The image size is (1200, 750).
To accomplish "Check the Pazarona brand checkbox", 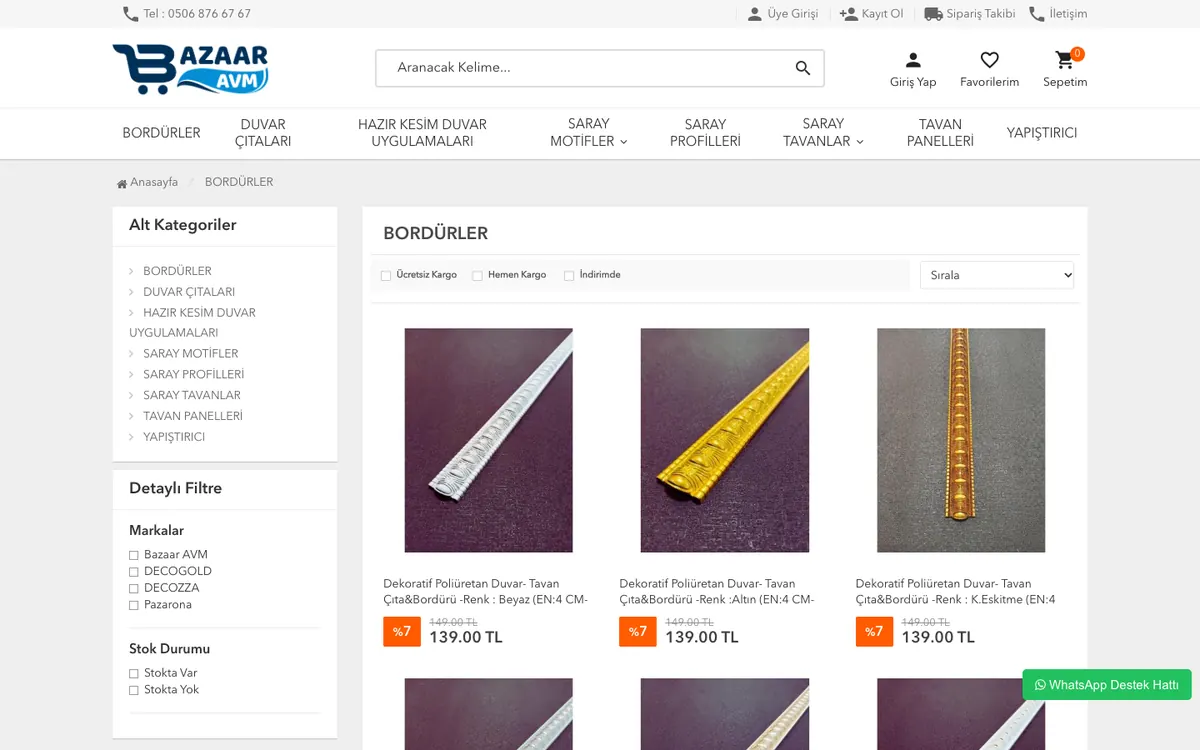I will pyautogui.click(x=134, y=605).
